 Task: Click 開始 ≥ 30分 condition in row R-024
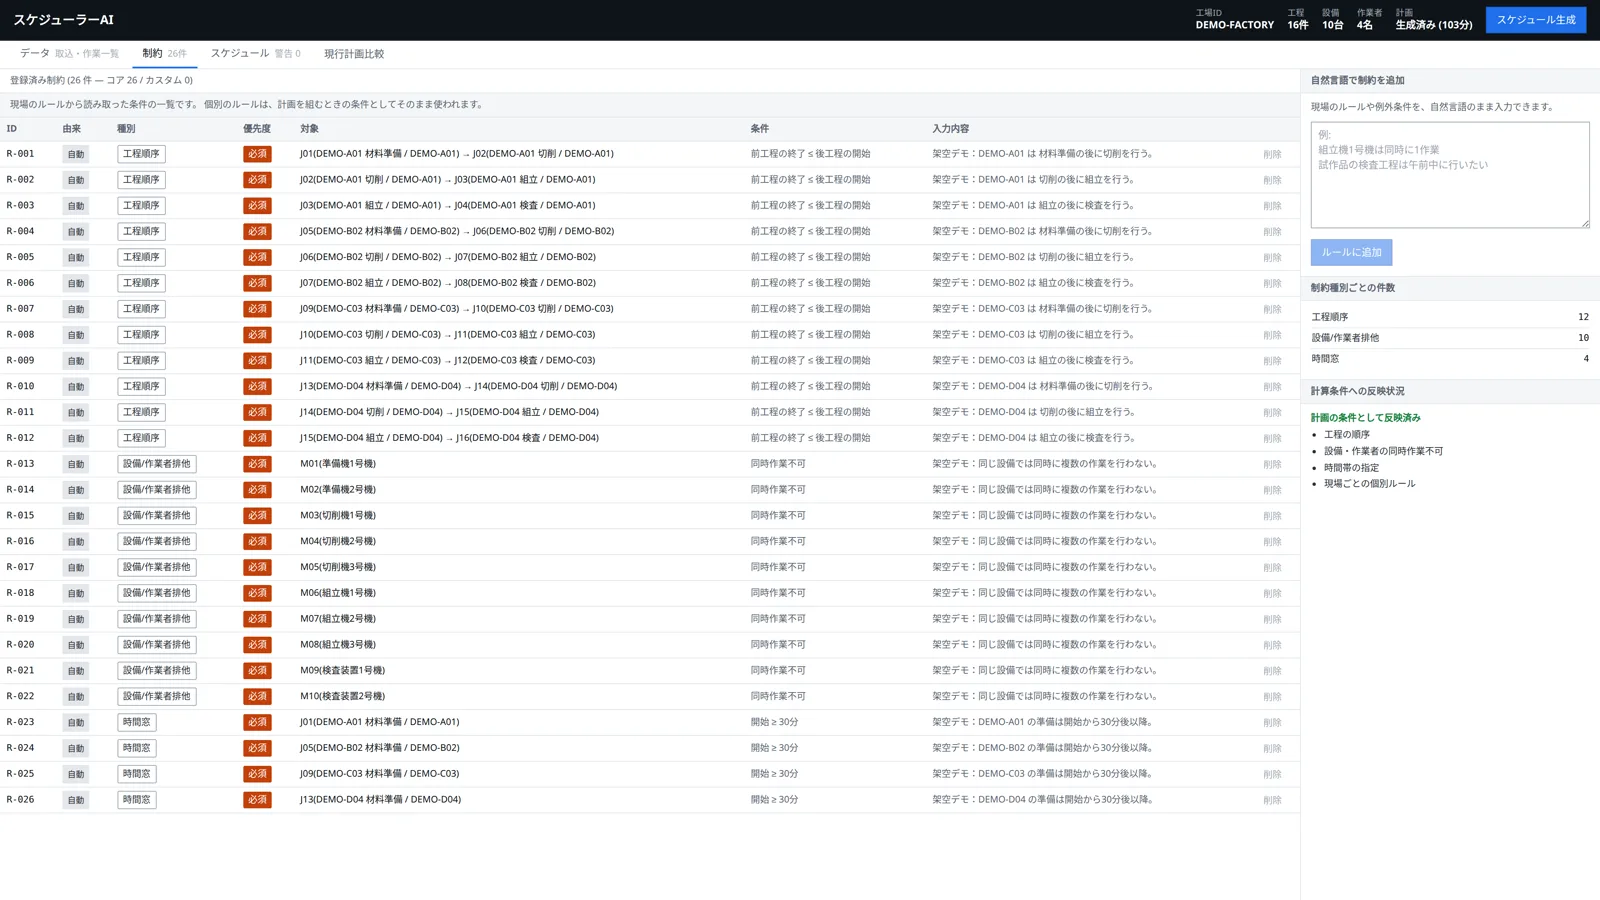pos(774,748)
